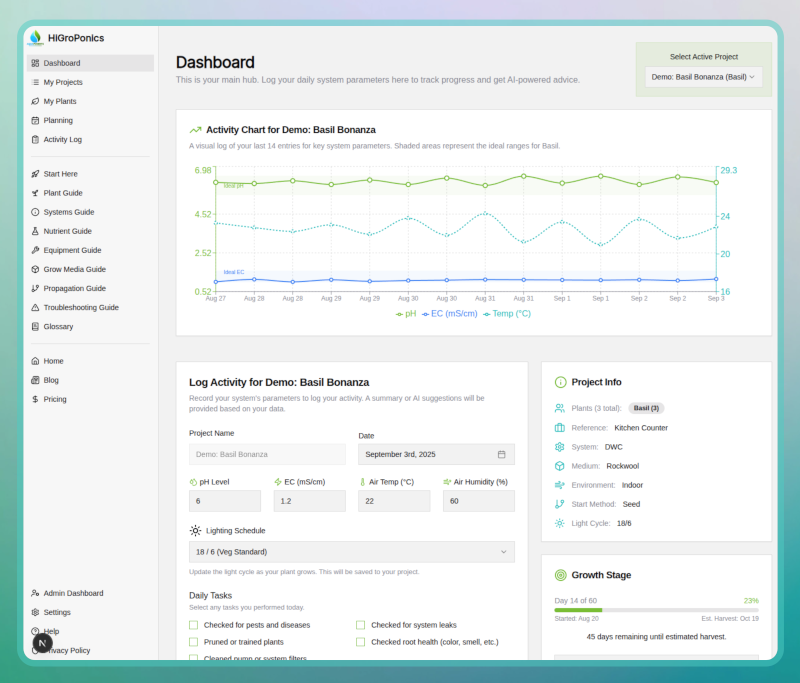This screenshot has width=800, height=683.
Task: Enable 'Pruned or trained plants' checkbox
Action: click(194, 642)
